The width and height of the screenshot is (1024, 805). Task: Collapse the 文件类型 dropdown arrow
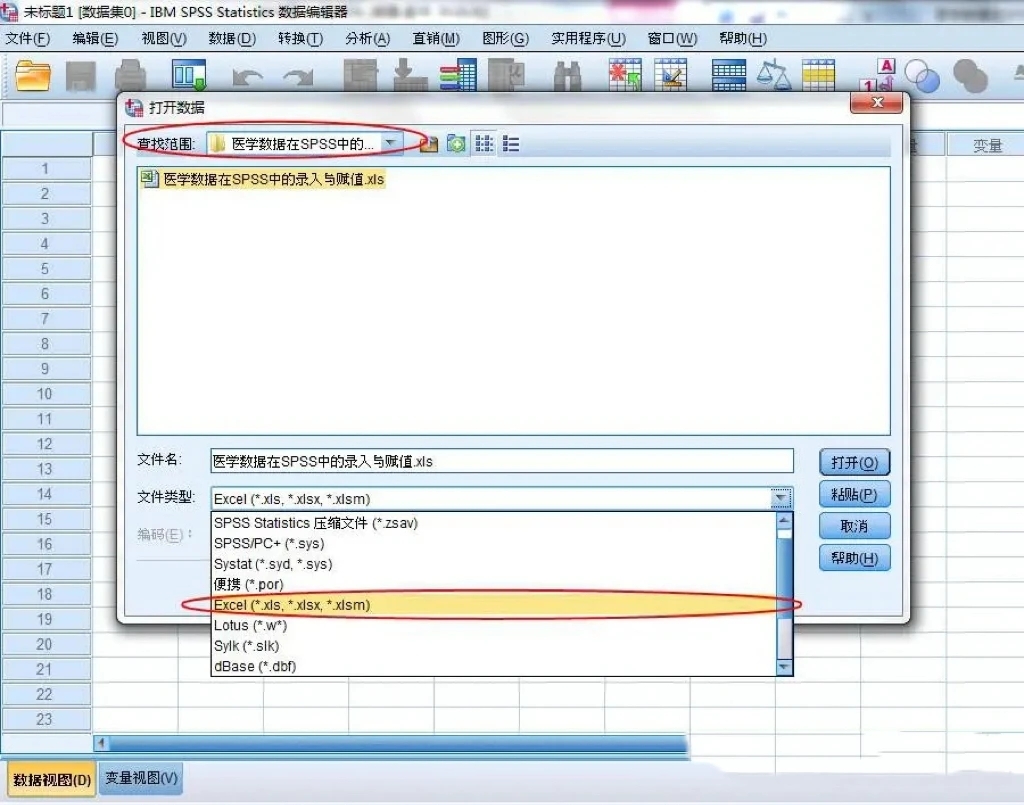[780, 499]
